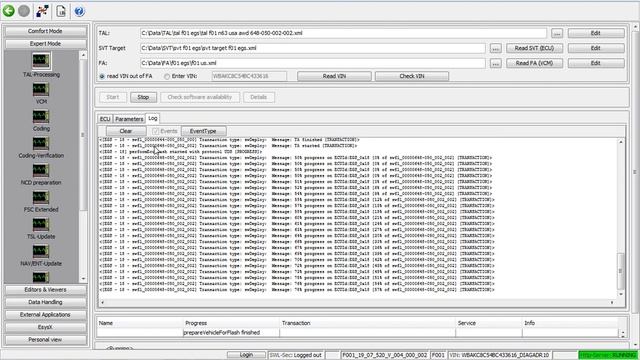Click the Login button in status bar
The height and width of the screenshot is (360, 640).
point(246,355)
